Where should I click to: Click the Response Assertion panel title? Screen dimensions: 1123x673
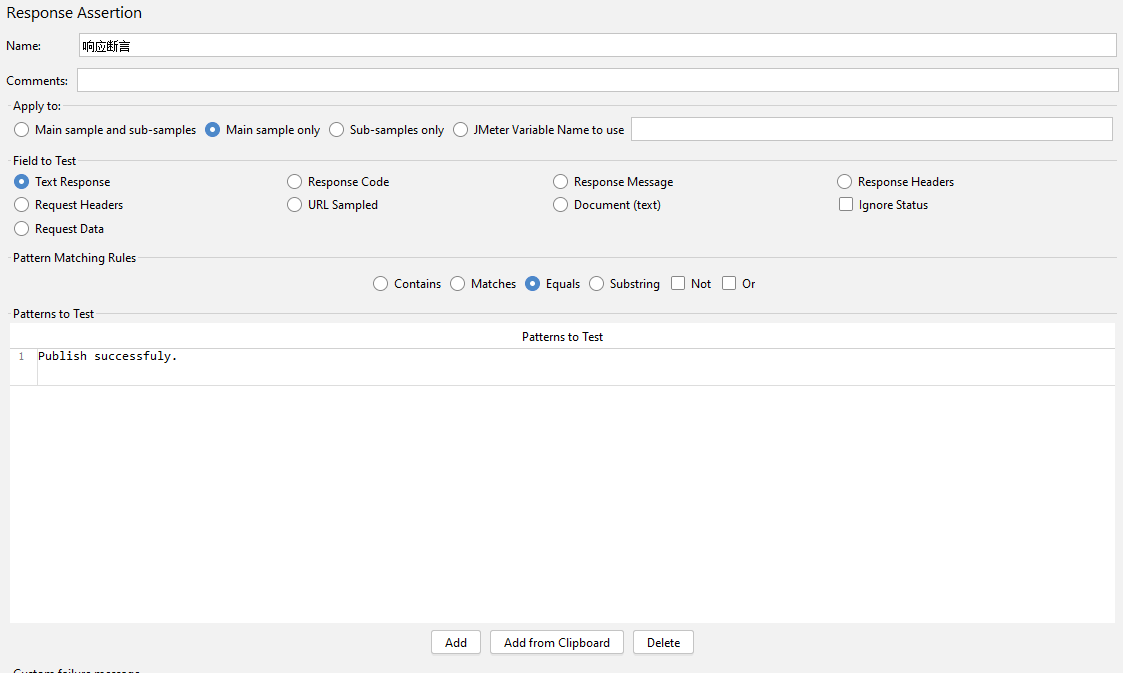(x=74, y=13)
